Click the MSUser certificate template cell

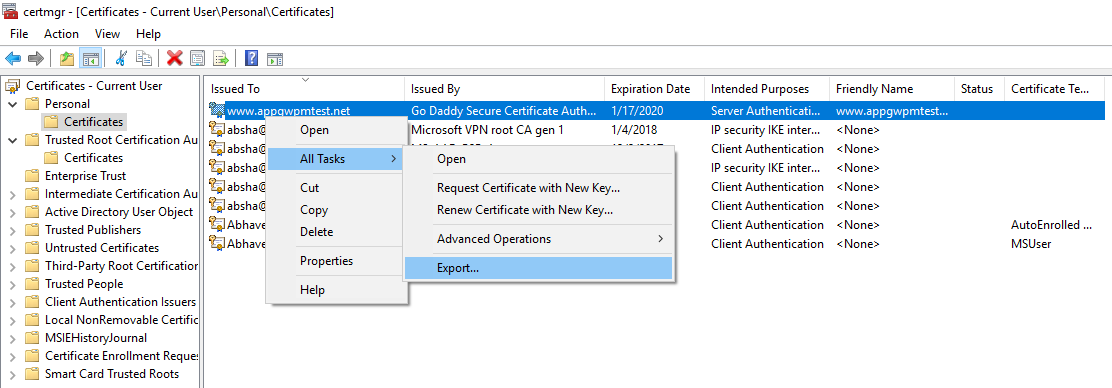[1030, 243]
